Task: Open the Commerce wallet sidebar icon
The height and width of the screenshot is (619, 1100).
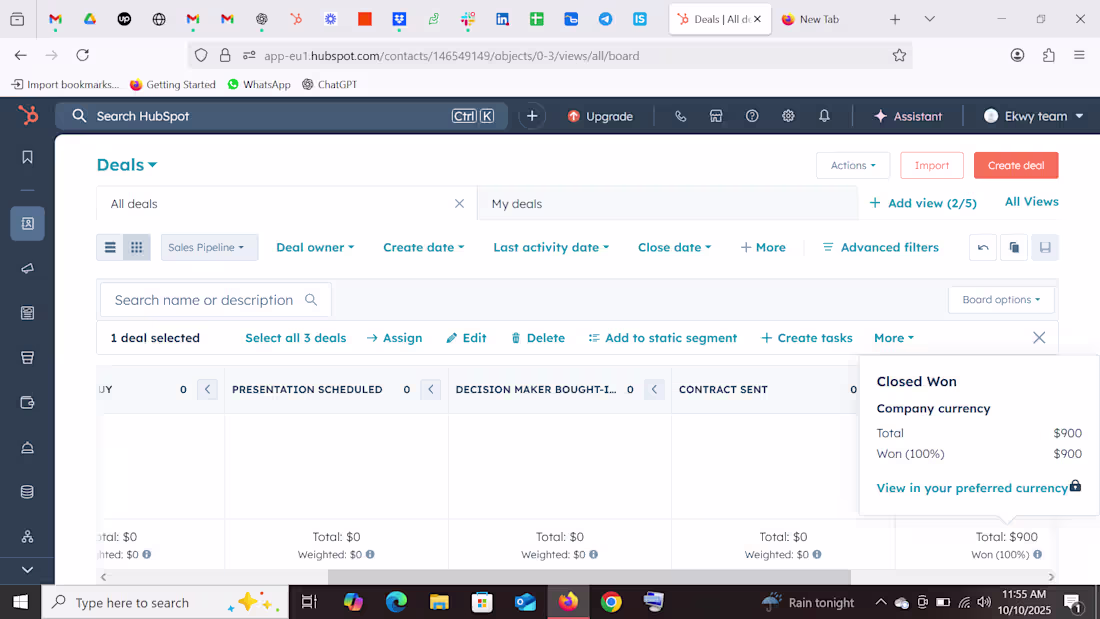Action: (27, 403)
